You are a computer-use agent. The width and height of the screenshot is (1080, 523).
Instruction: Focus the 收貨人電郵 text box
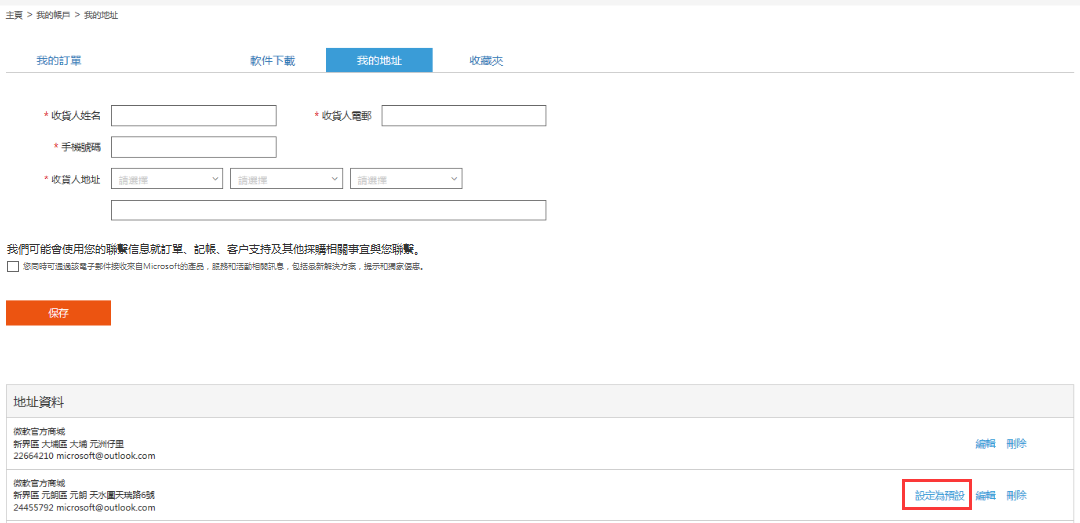tap(463, 116)
